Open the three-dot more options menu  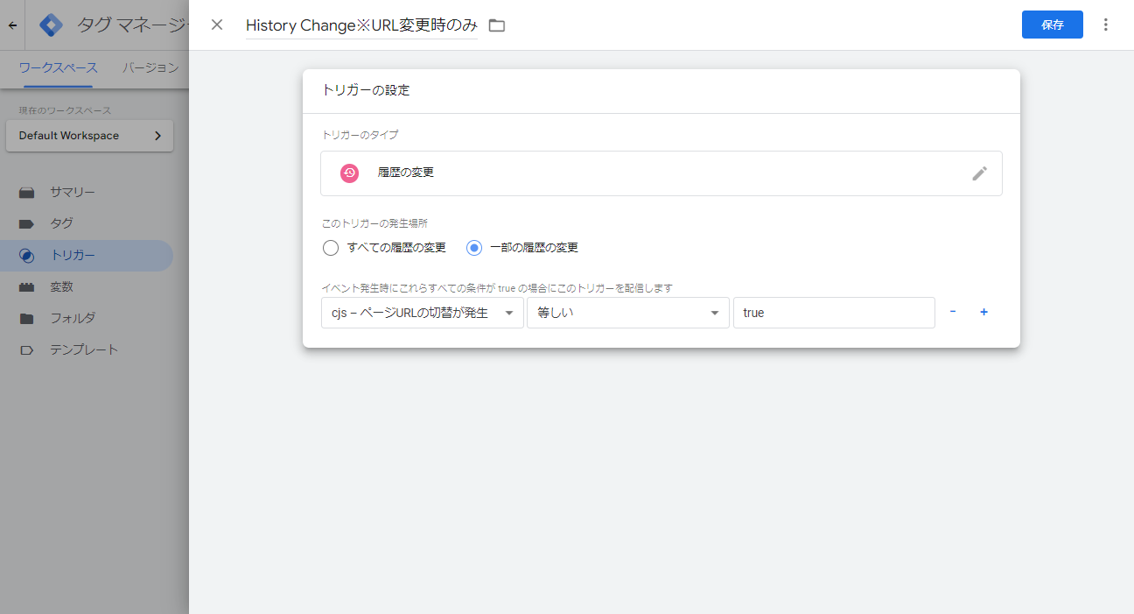[x=1105, y=25]
